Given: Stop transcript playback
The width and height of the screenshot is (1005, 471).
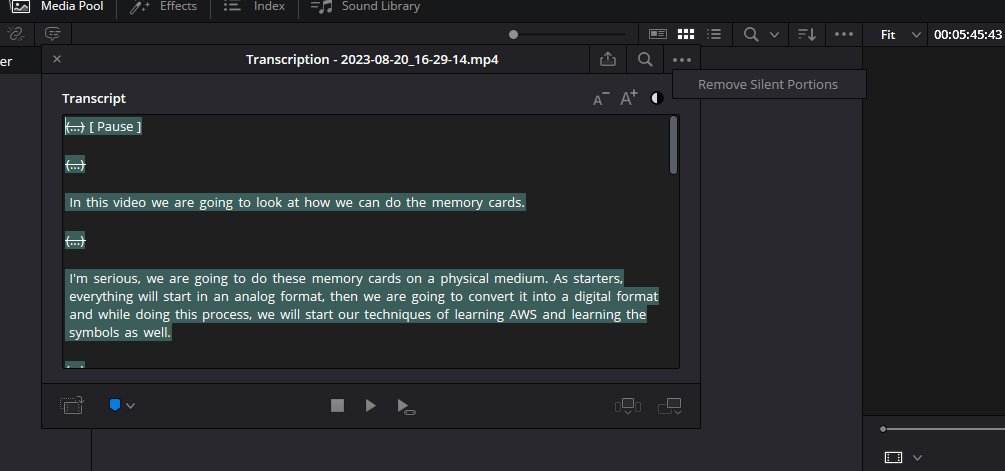Looking at the screenshot, I should pos(337,405).
